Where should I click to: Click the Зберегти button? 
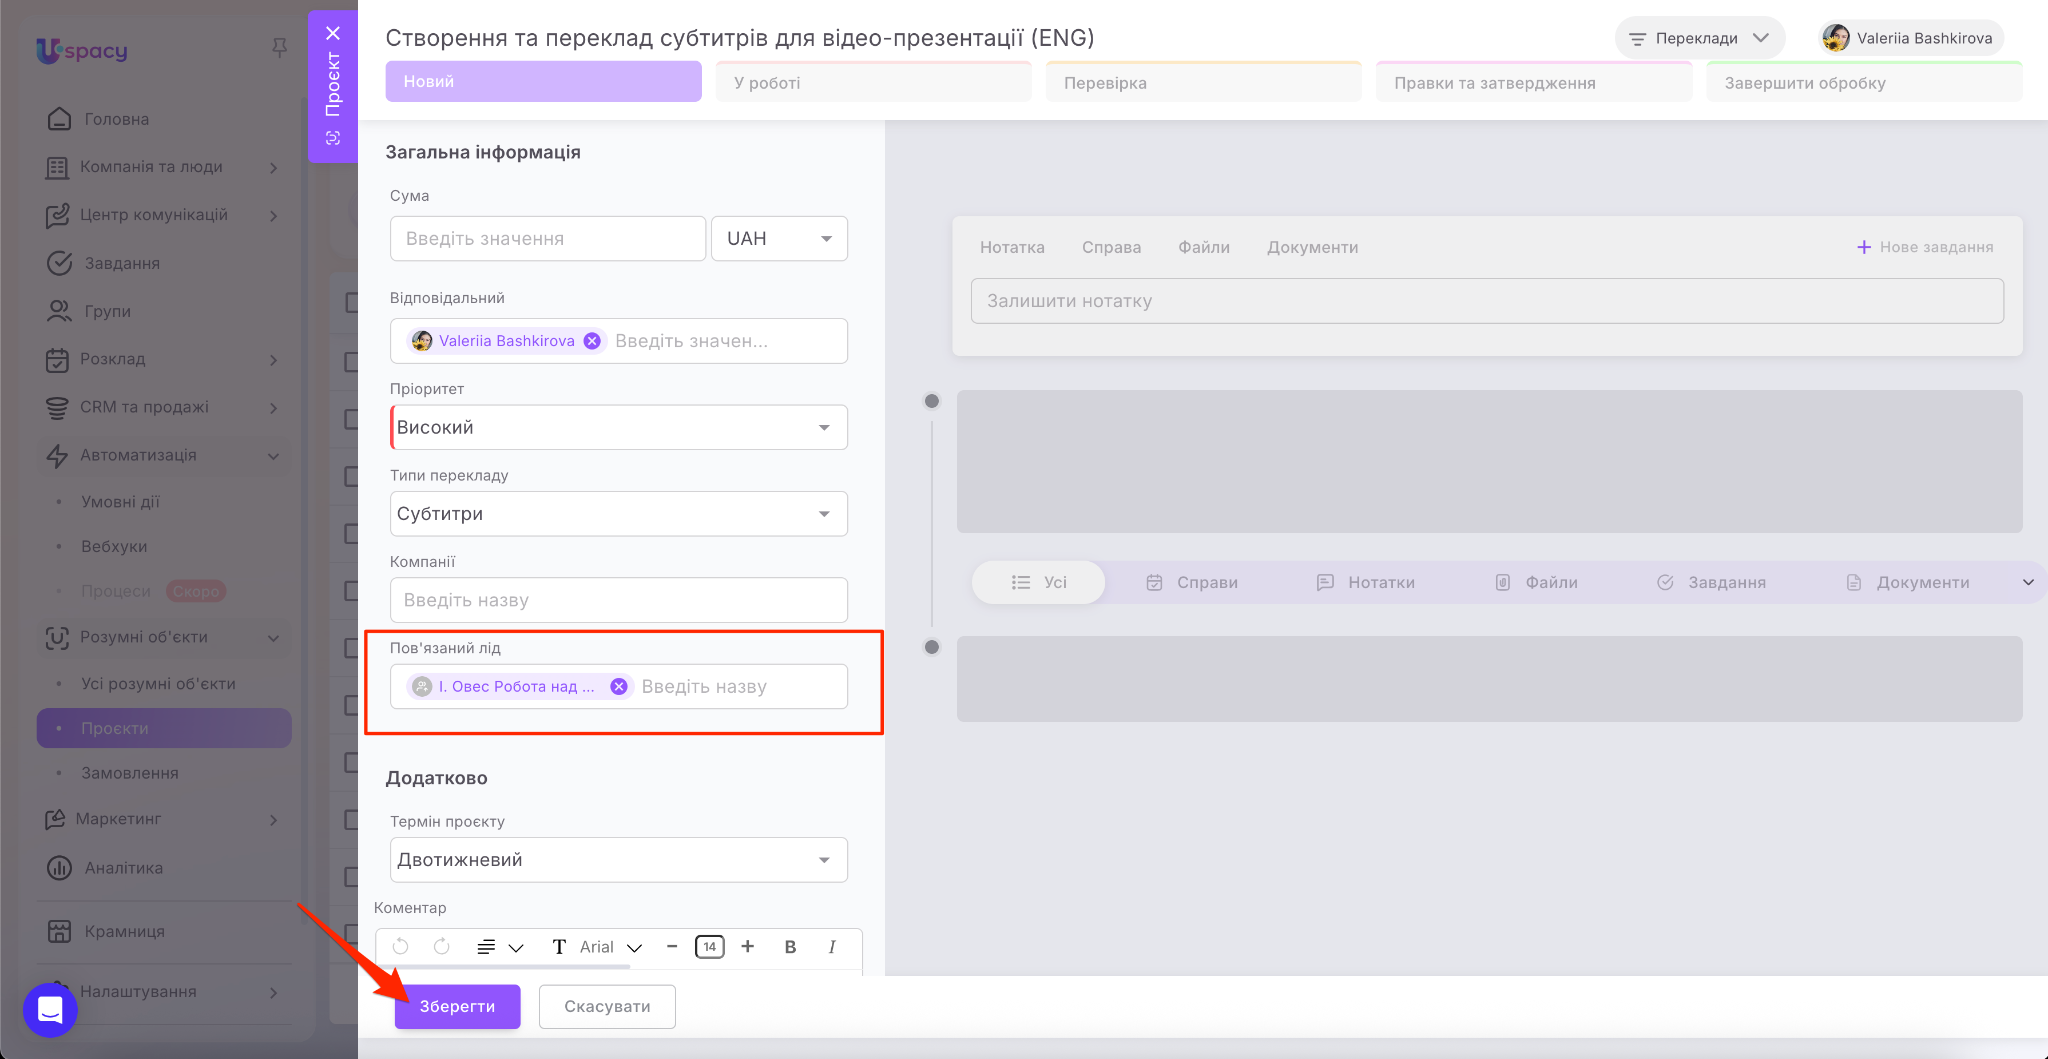(x=457, y=1007)
